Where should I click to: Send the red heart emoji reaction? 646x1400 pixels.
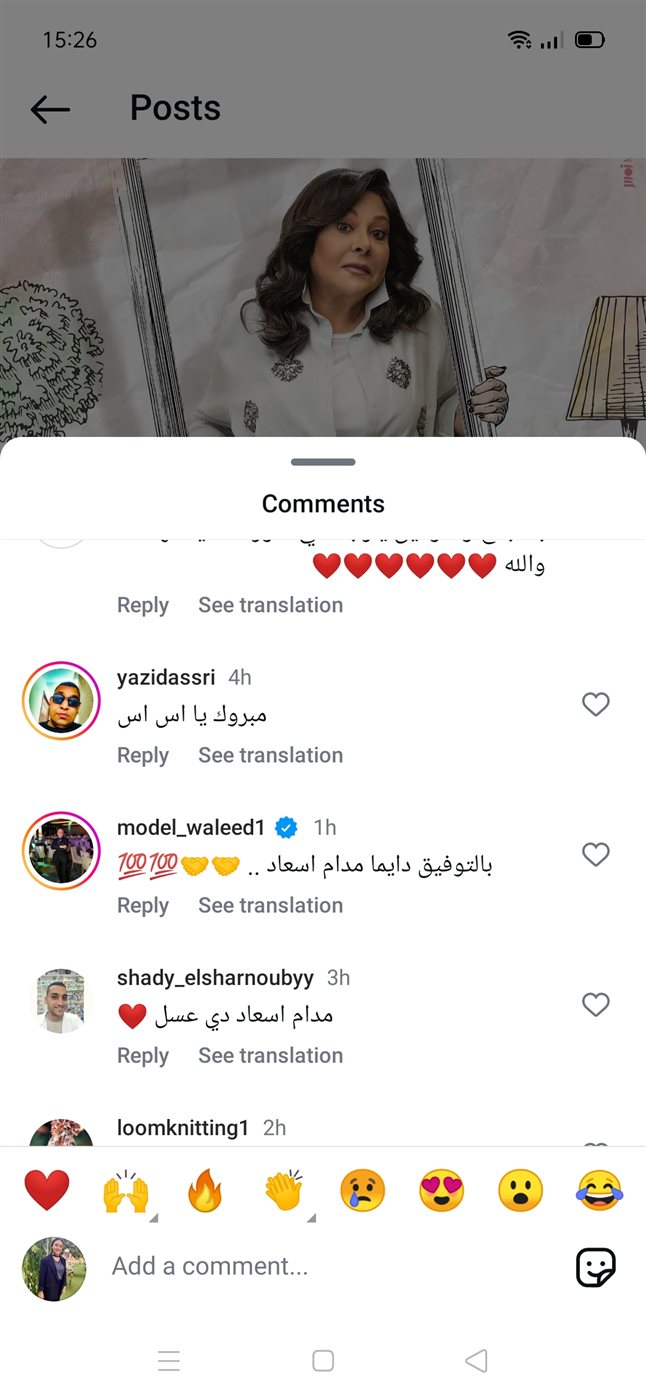coord(47,1191)
